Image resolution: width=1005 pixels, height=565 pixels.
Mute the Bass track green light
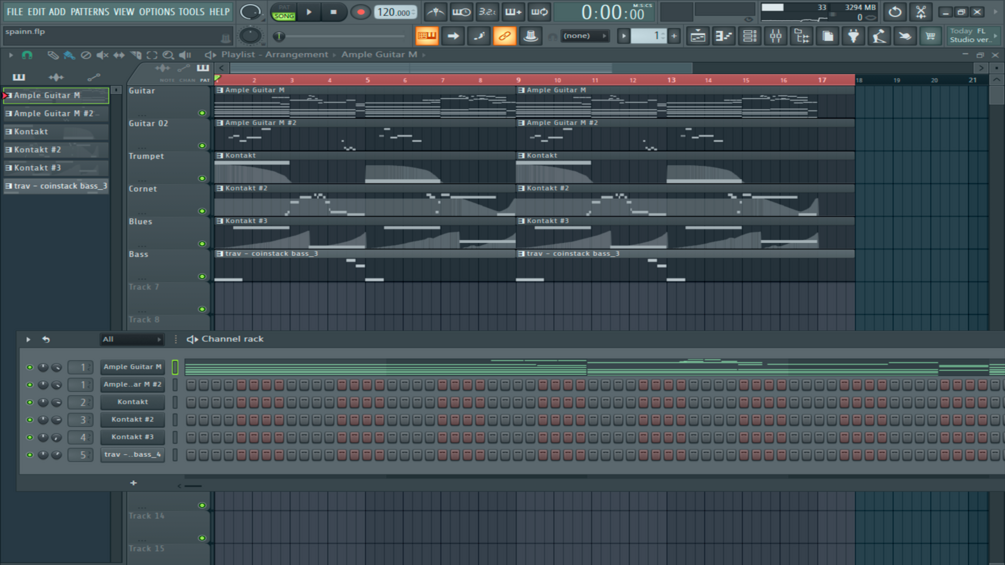click(x=202, y=277)
